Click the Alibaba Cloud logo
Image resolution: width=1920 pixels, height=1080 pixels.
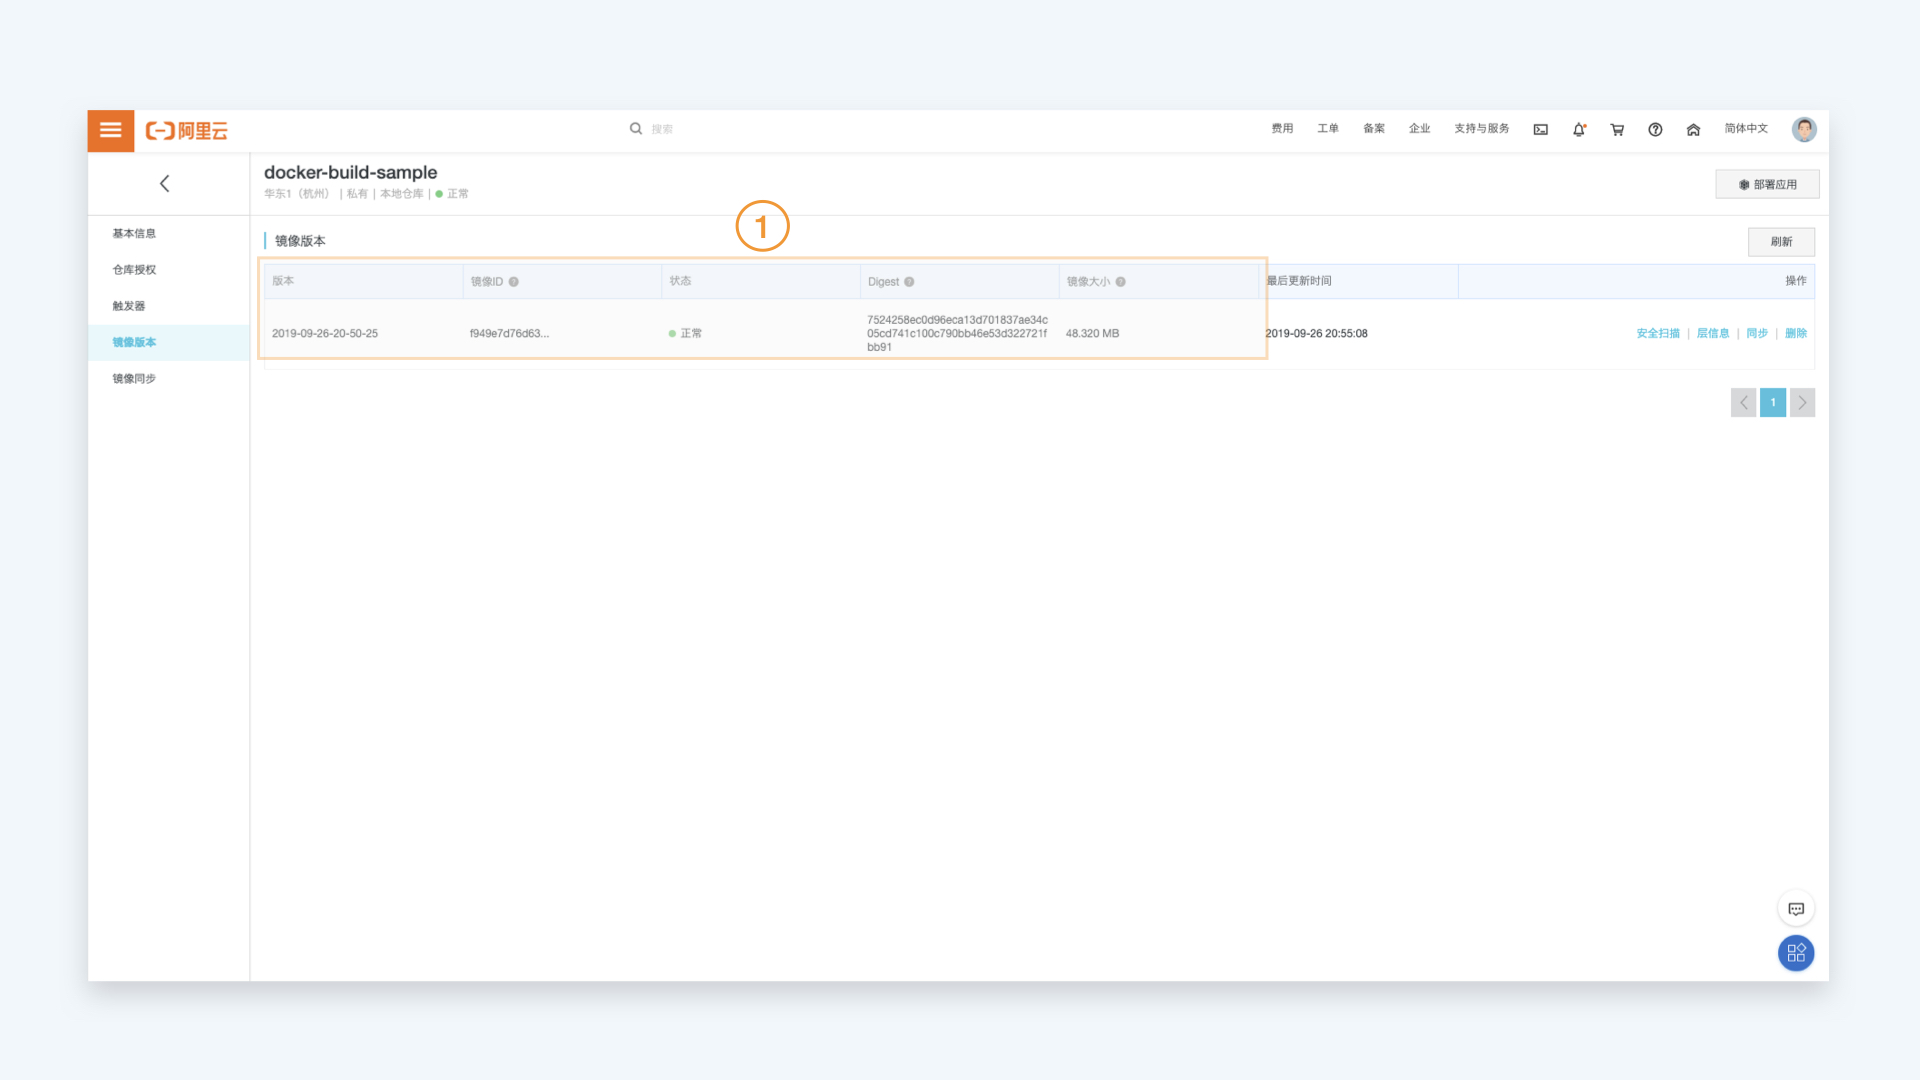click(187, 131)
